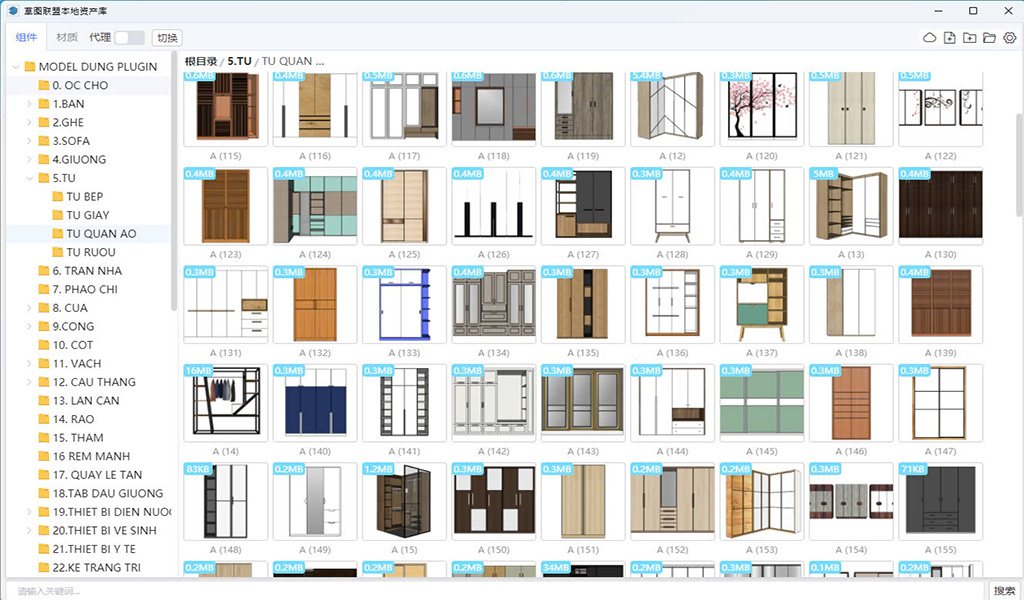The height and width of the screenshot is (600, 1024).
Task: Click the open folder icon in the toolbar
Action: [x=989, y=38]
